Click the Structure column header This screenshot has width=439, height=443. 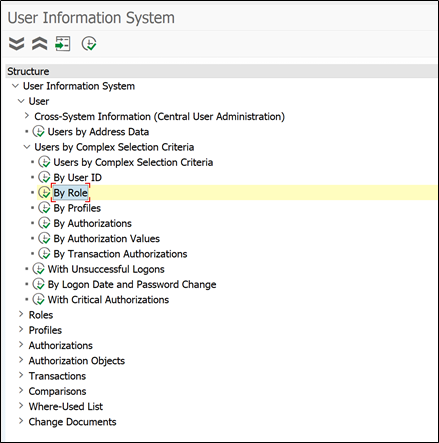tap(221, 71)
